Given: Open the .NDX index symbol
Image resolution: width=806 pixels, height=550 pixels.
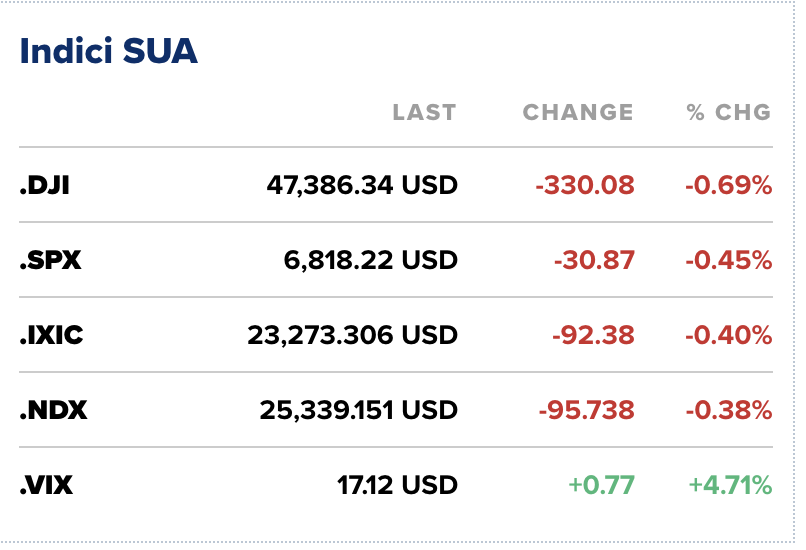Looking at the screenshot, I should (x=53, y=410).
